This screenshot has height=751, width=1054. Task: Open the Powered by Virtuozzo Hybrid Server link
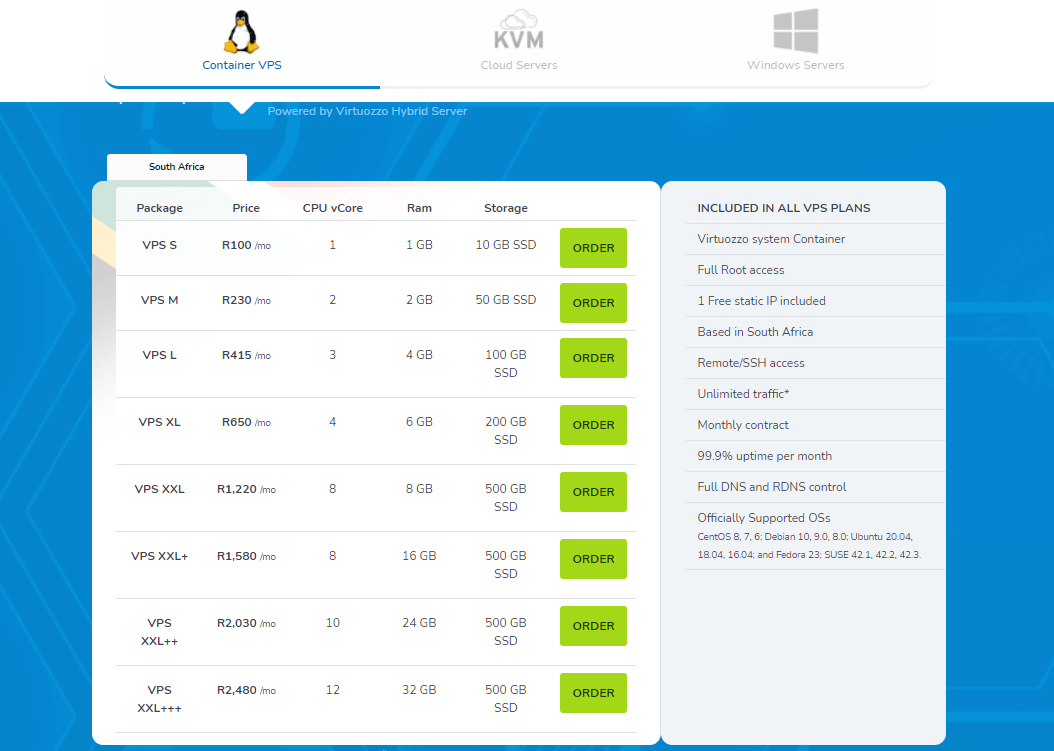[366, 111]
